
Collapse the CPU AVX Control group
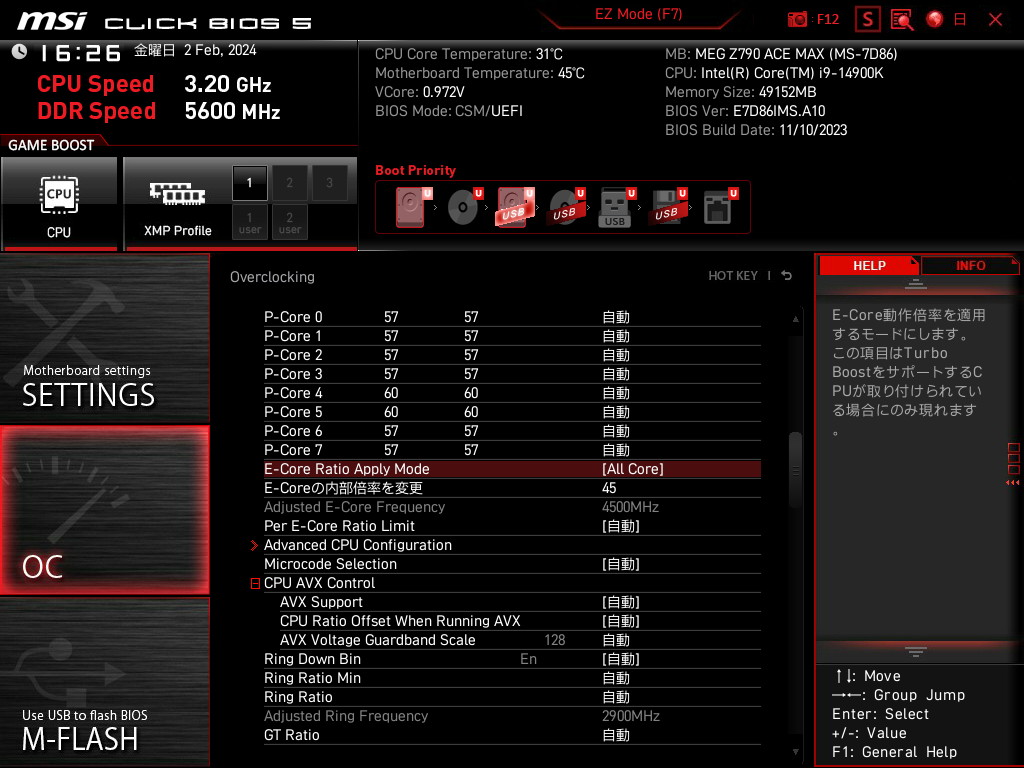pos(255,583)
